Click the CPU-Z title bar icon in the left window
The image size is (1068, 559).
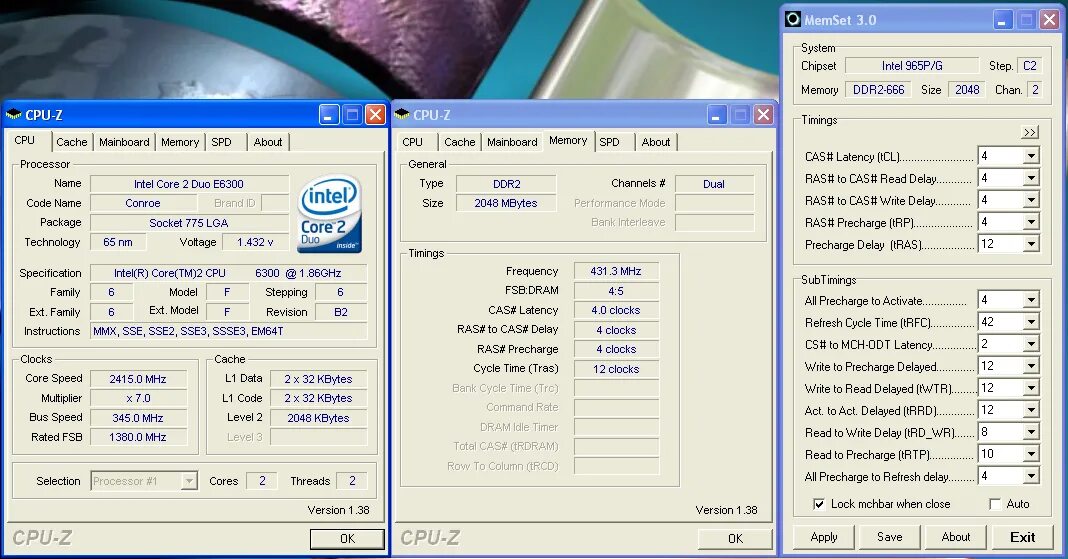pyautogui.click(x=14, y=115)
